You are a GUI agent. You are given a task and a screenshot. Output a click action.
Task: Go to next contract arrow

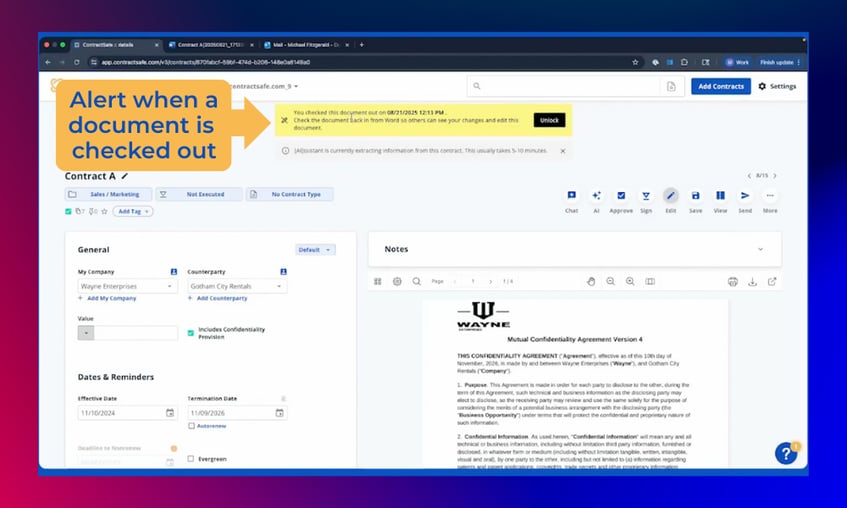(775, 176)
